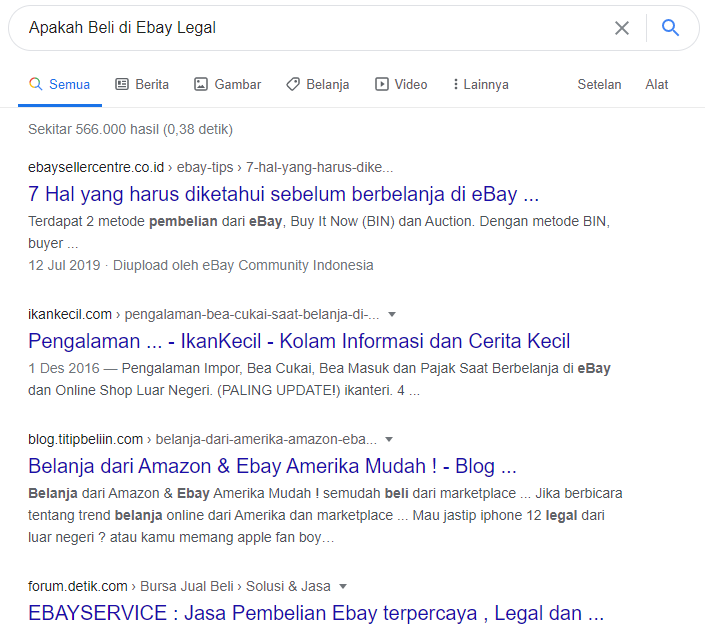Screen dimensions: 705x631
Task: Open '7 Hal yang harus diketahui sebelum berbelanja' result
Action: [283, 194]
